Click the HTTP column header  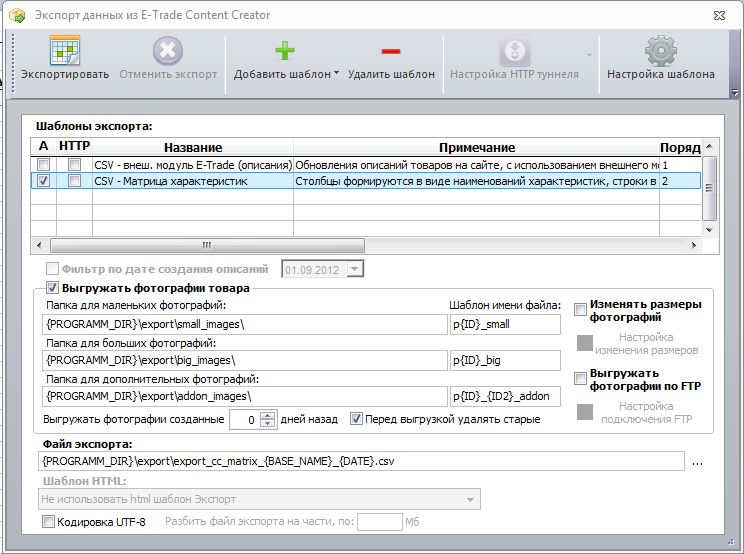(x=74, y=147)
